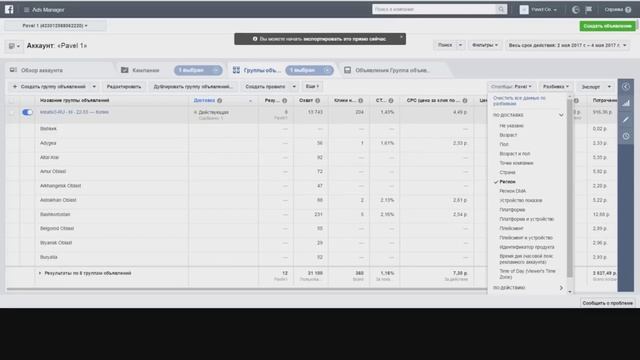
Task: Open the Разбивка breakdown dropdown
Action: (x=556, y=87)
